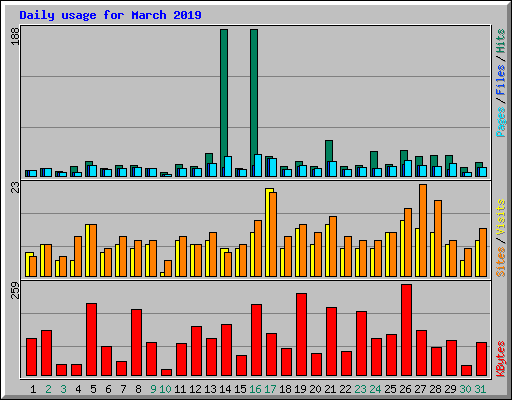The height and width of the screenshot is (400, 512).
Task: Click x-axis day label '18'
Action: tap(285, 389)
